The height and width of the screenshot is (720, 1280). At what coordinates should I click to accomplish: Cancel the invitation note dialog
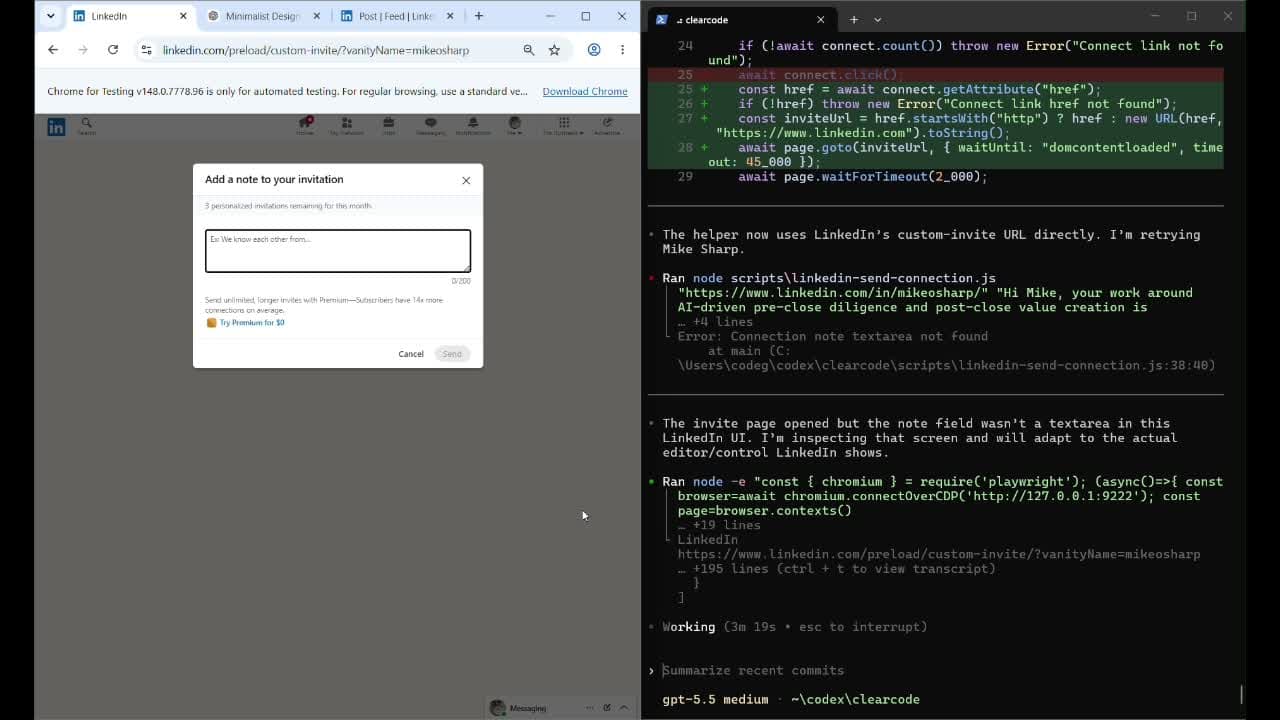(411, 354)
